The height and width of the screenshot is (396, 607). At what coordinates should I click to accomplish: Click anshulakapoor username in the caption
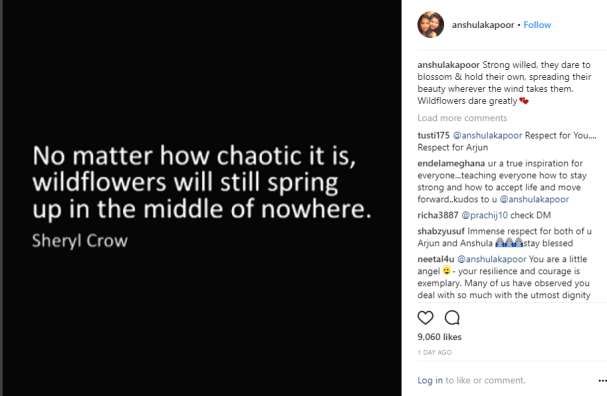point(448,65)
